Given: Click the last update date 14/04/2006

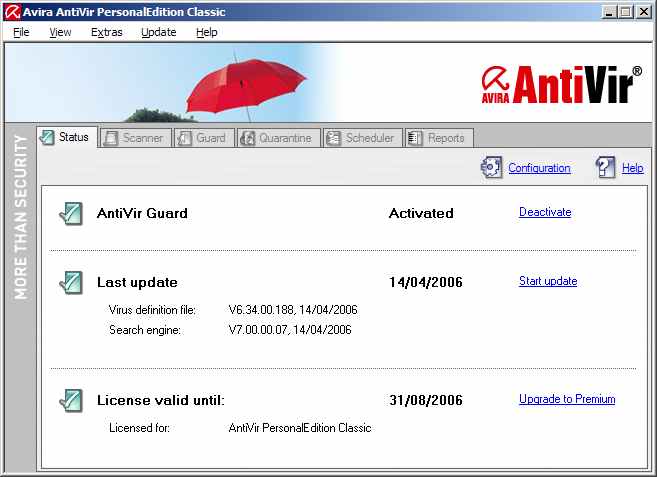Looking at the screenshot, I should (x=426, y=282).
